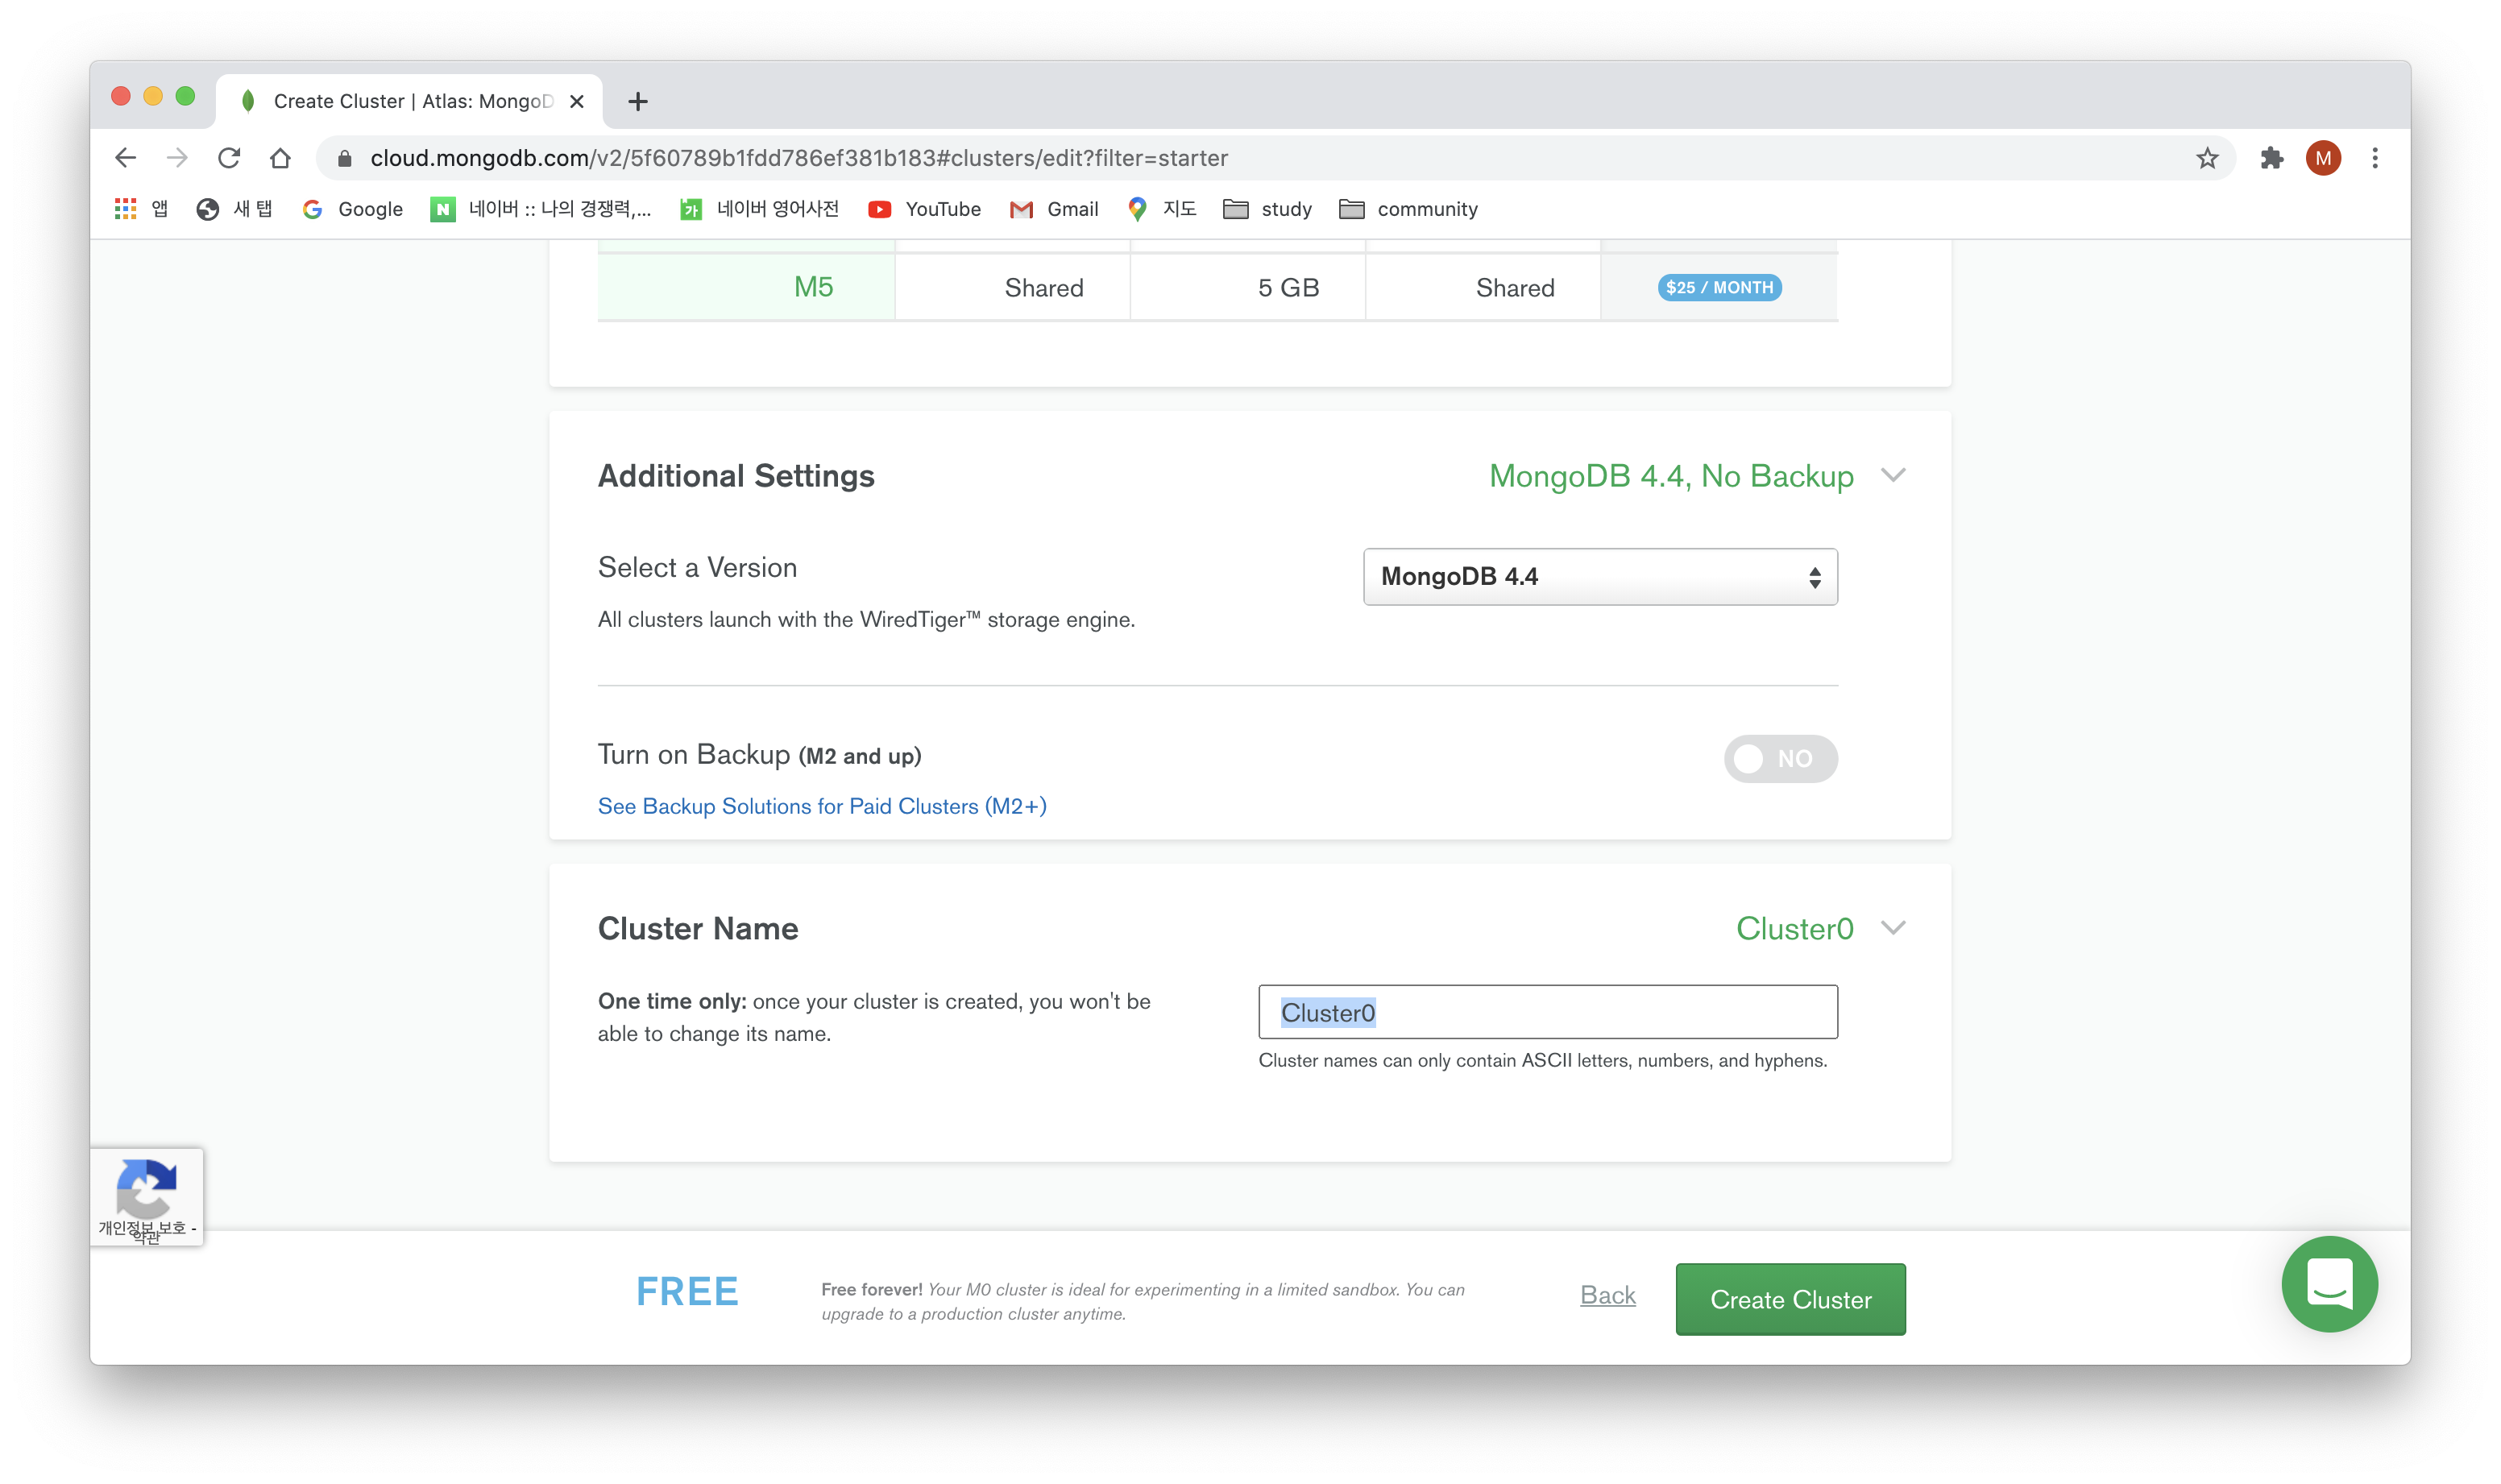Click the Create Cluster button

(x=1789, y=1299)
